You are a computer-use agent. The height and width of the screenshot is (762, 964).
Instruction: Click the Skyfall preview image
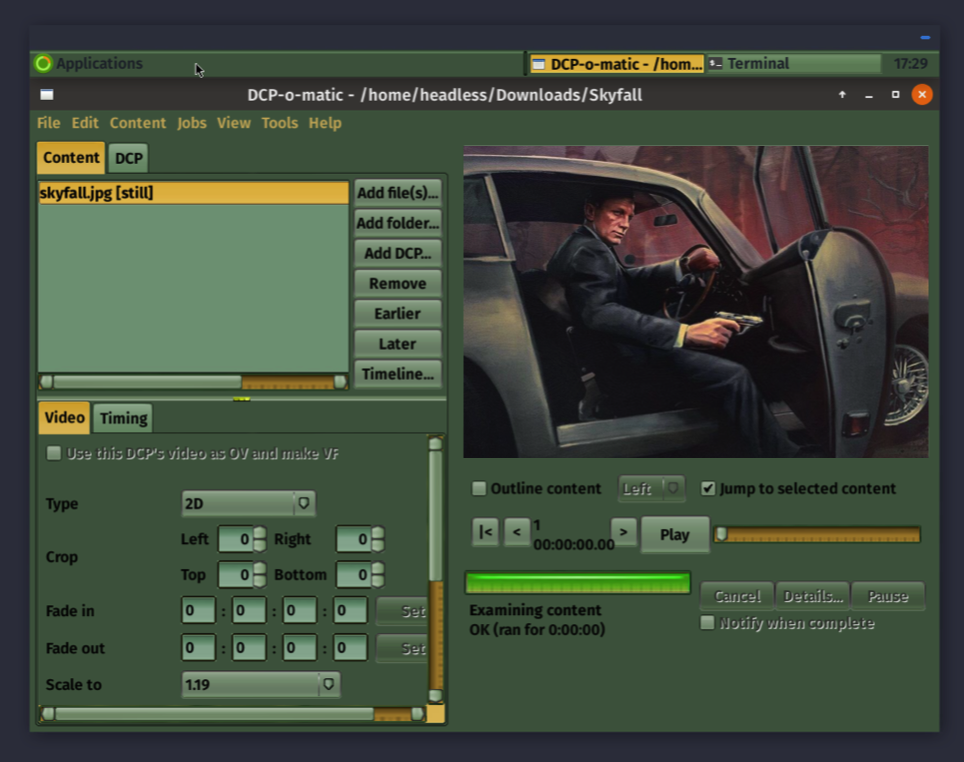696,301
